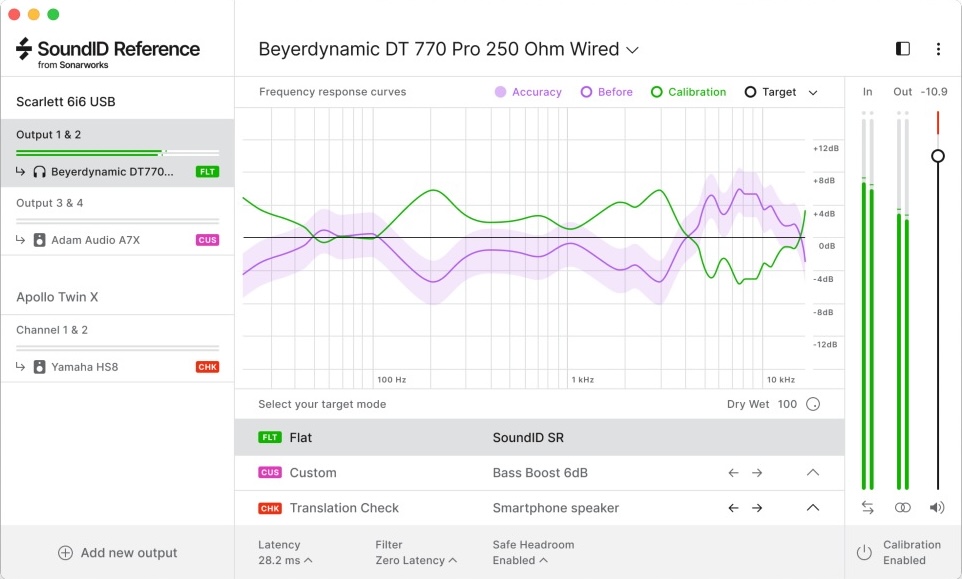Click the mono listening icon
The width and height of the screenshot is (962, 579).
click(x=903, y=508)
